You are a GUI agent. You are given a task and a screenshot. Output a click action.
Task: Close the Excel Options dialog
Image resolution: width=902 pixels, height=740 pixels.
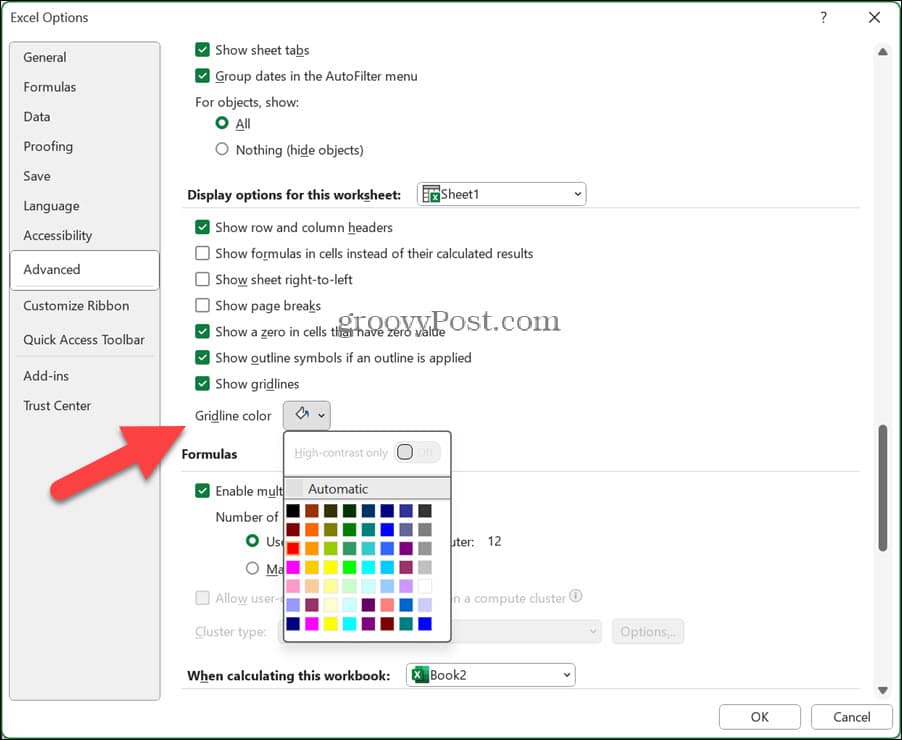[874, 18]
